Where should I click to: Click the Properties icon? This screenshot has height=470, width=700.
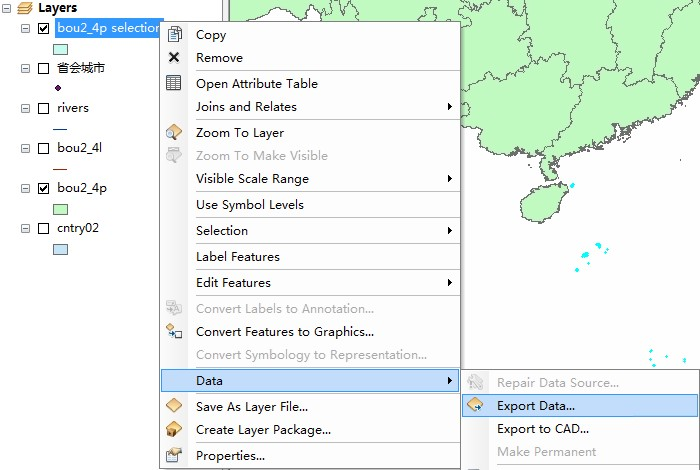(x=174, y=456)
